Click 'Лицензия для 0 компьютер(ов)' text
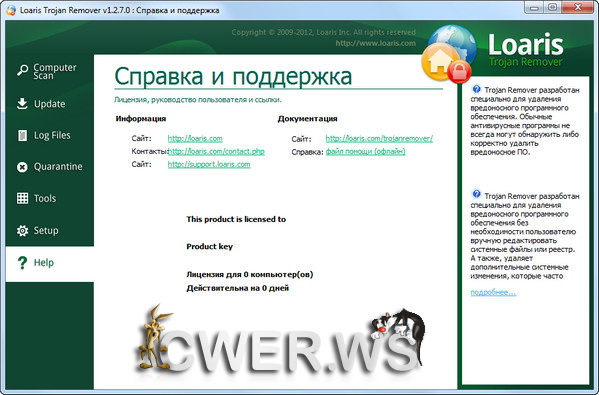This screenshot has width=599, height=395. (250, 274)
